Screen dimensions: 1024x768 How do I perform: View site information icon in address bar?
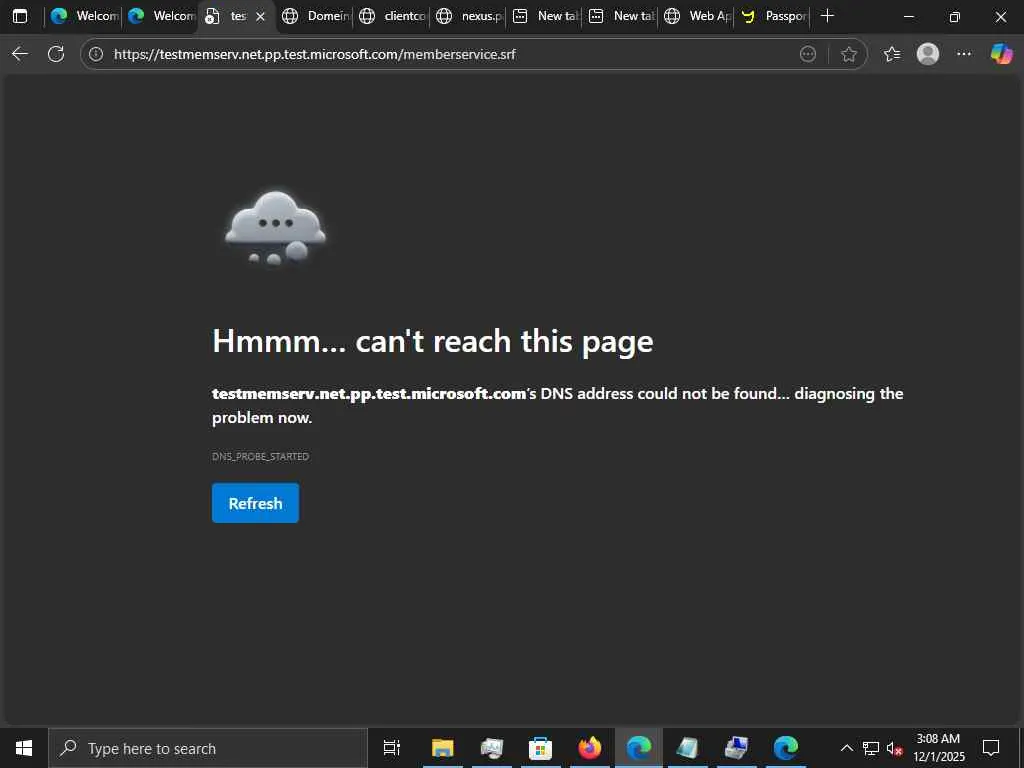click(x=96, y=54)
